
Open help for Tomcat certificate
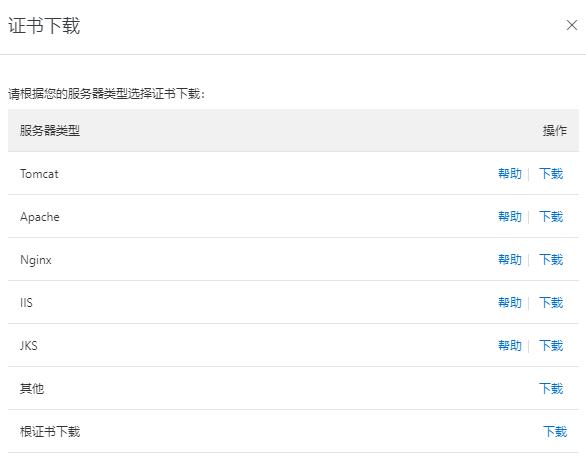(509, 173)
